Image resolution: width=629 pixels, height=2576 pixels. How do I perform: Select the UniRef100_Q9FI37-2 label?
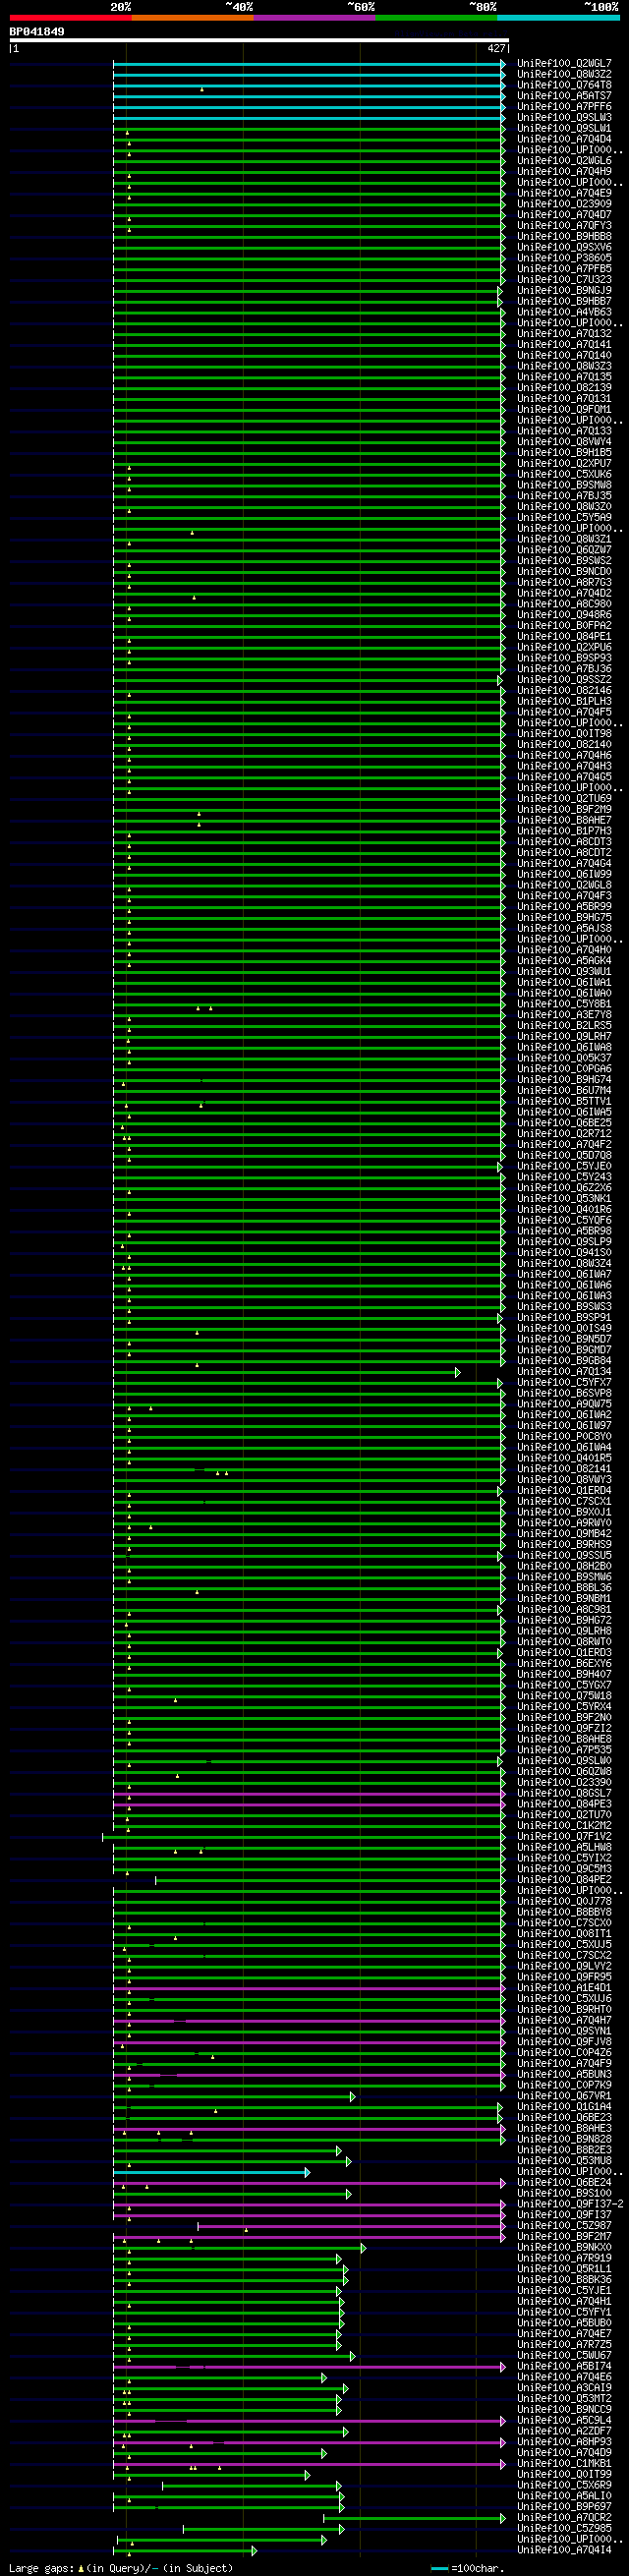click(x=570, y=2204)
